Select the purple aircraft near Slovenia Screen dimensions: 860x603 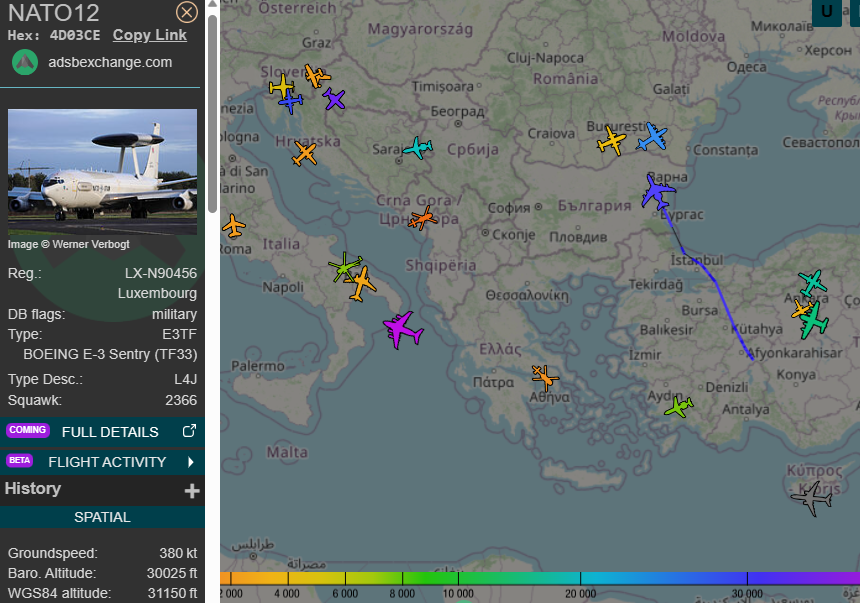click(x=333, y=99)
